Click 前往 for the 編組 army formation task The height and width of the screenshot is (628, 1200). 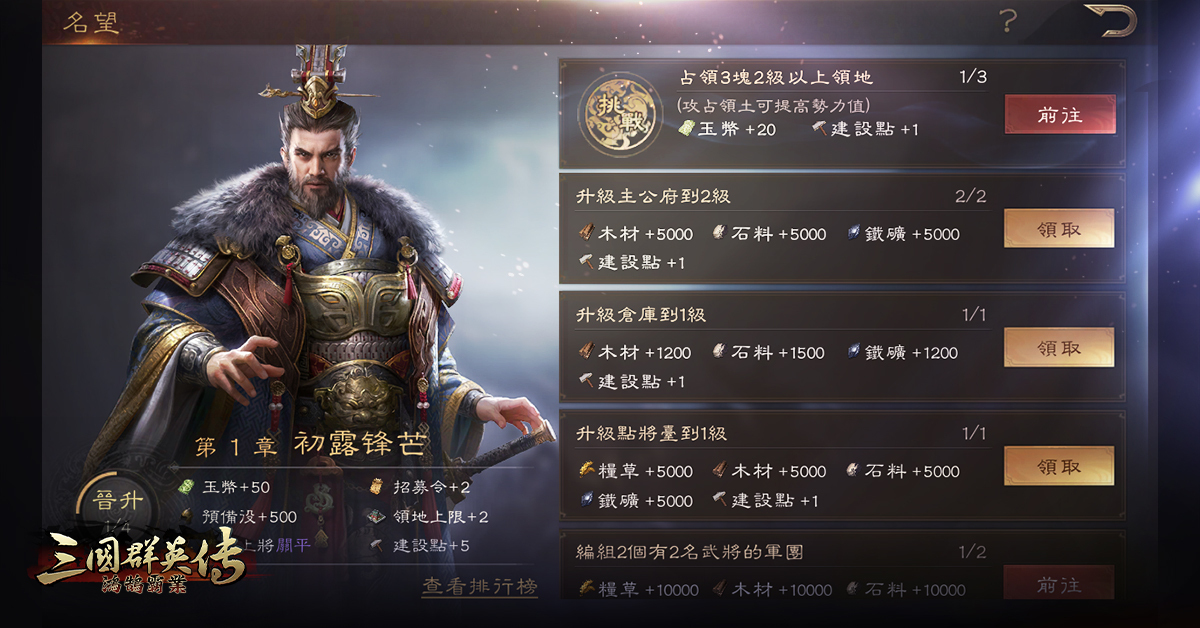(1059, 582)
